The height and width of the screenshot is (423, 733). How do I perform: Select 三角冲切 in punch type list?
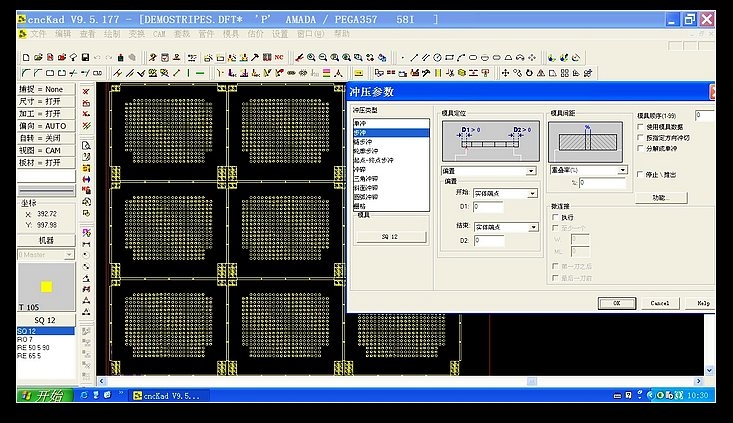(391, 179)
